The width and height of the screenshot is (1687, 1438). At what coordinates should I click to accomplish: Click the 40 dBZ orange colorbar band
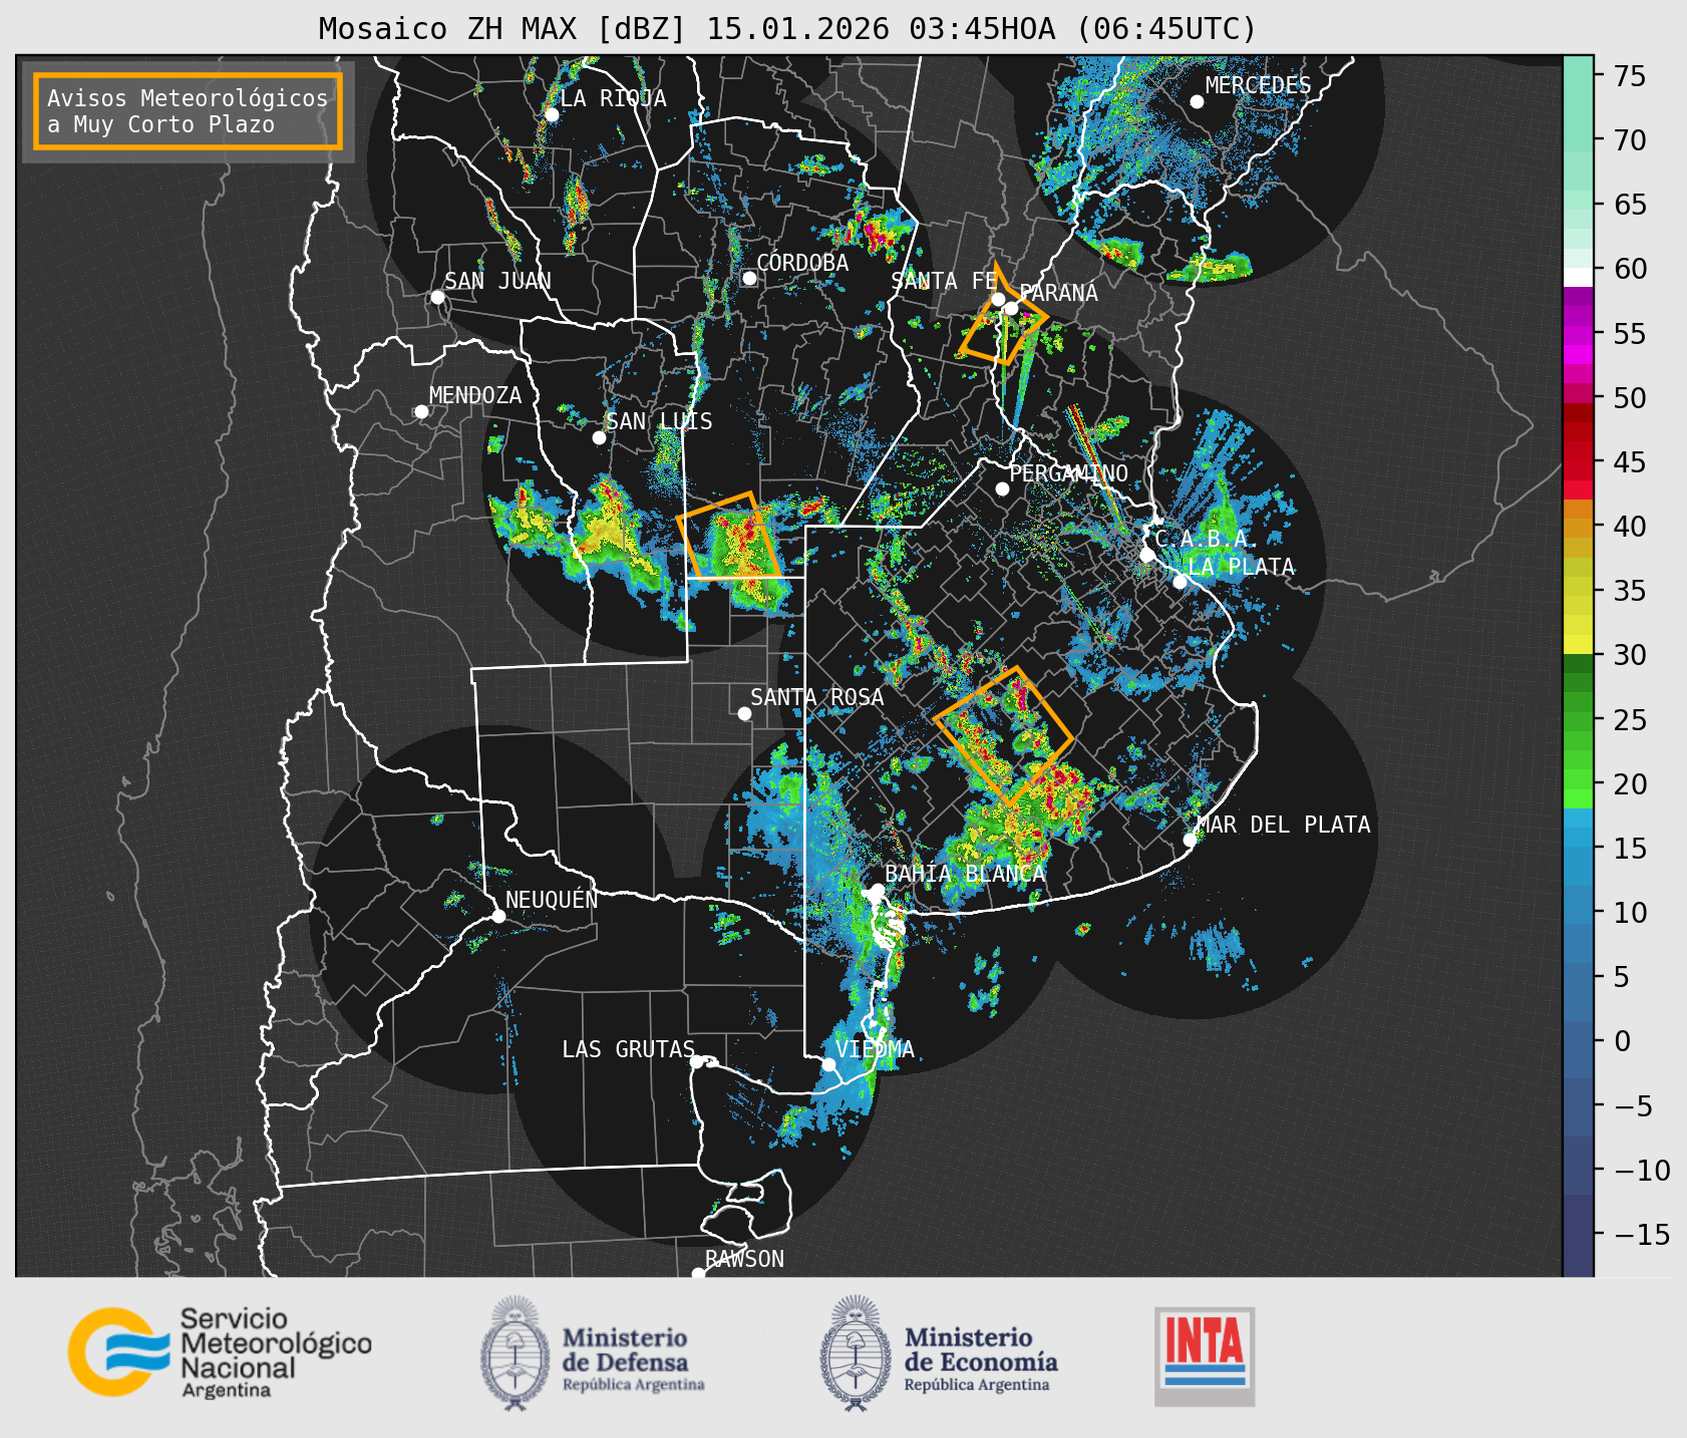click(x=1578, y=526)
